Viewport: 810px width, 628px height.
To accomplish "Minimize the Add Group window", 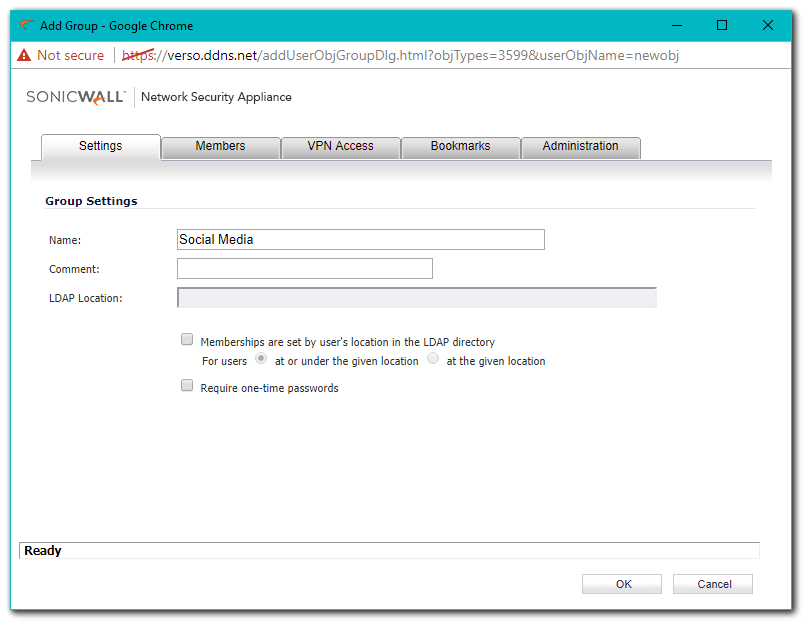I will (676, 25).
